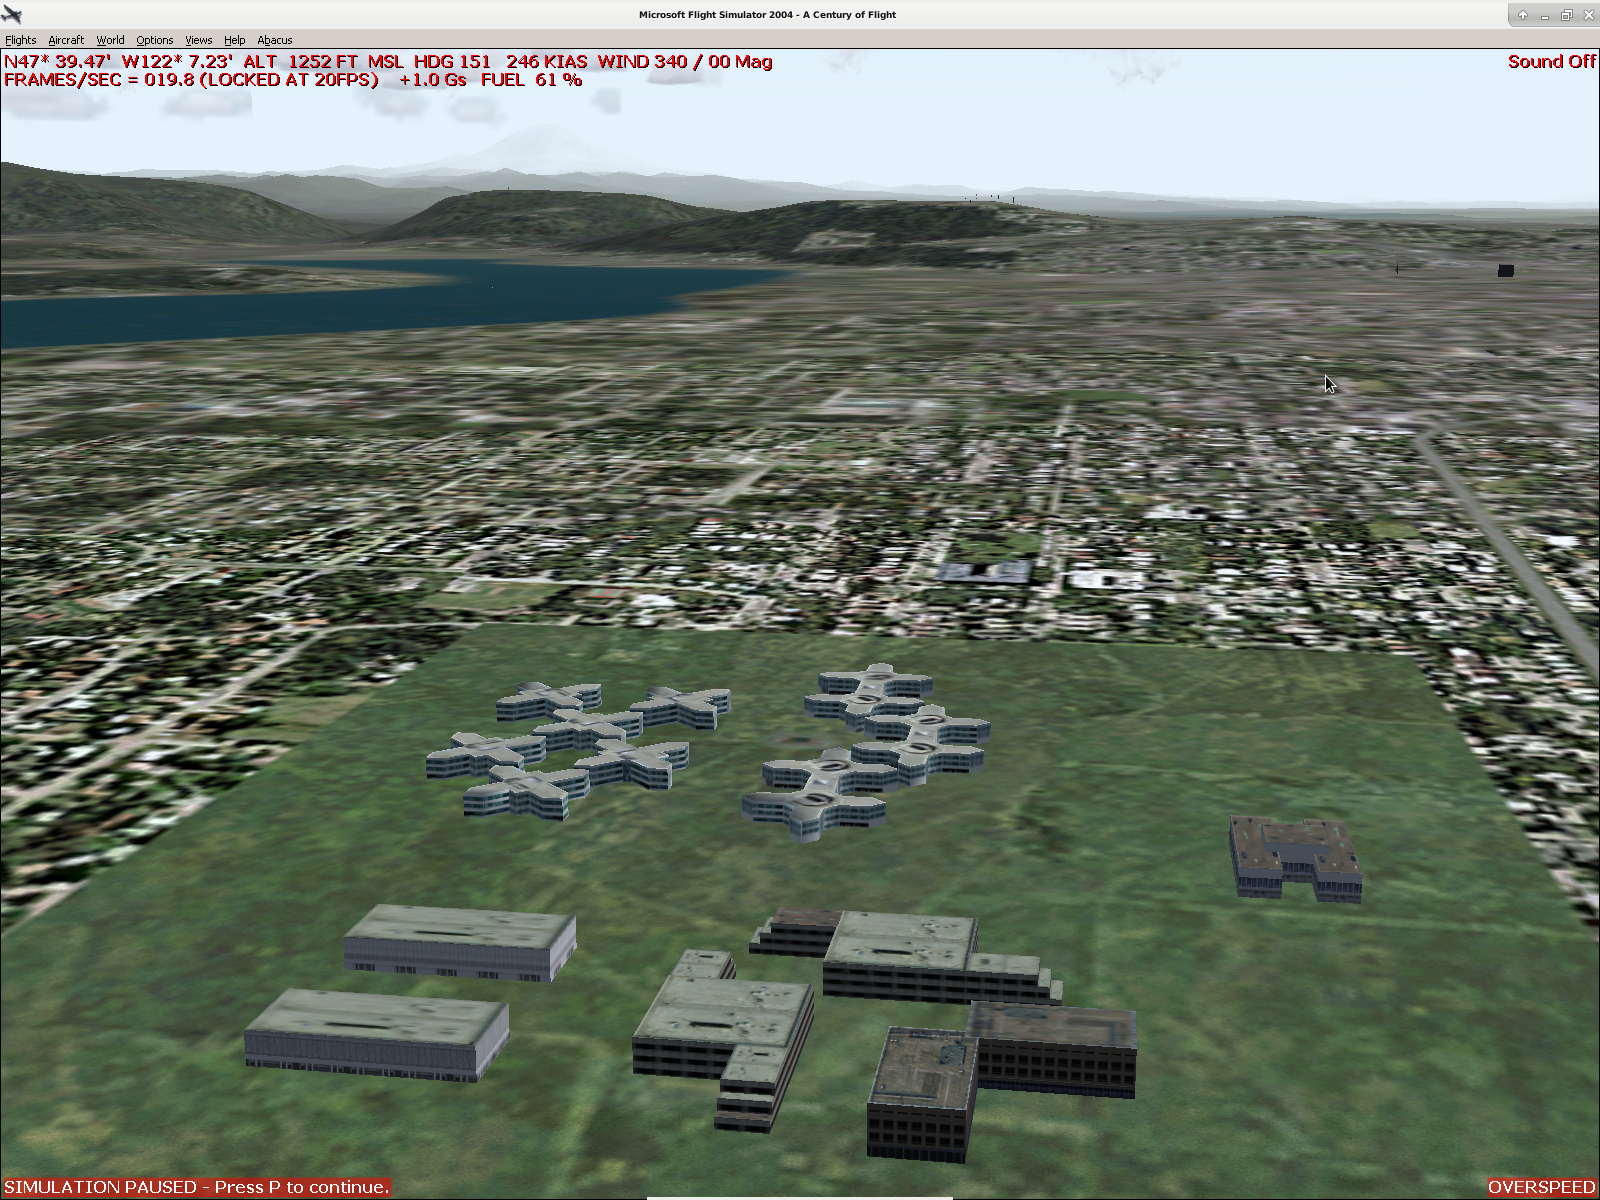
Task: Open the World menu
Action: pyautogui.click(x=110, y=40)
